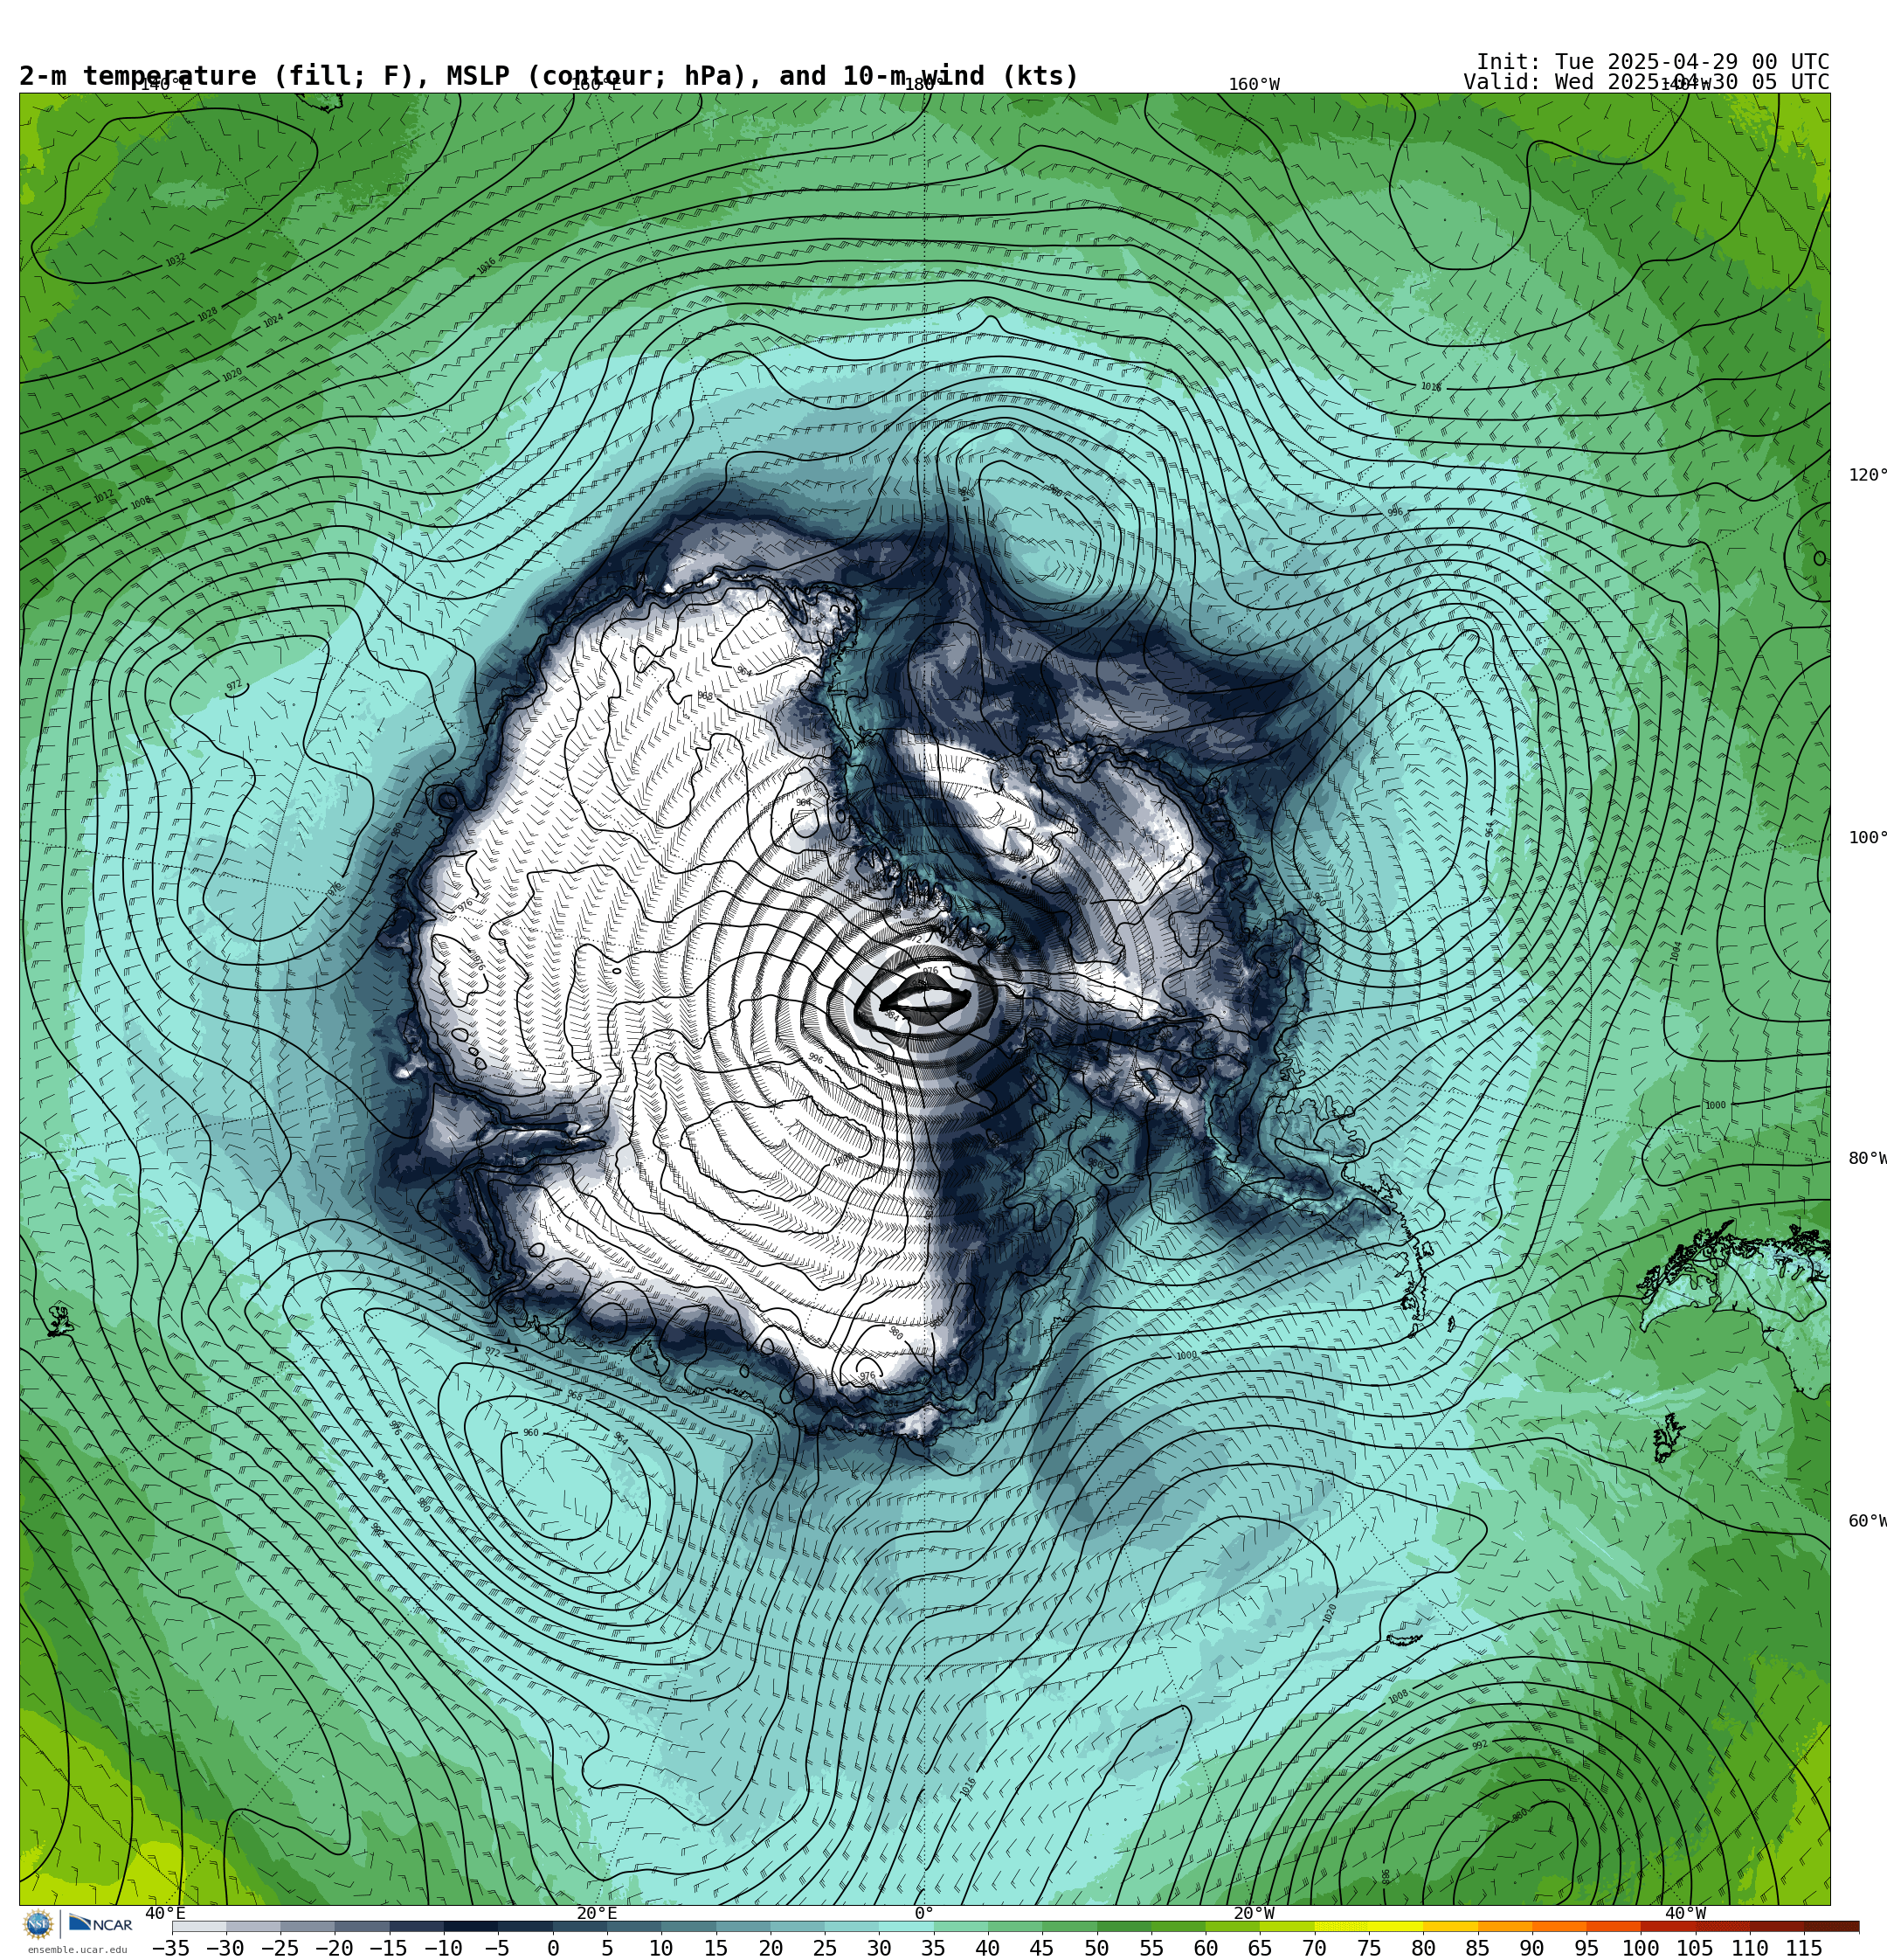This screenshot has height=1960, width=1887.
Task: Select the 50 to 55 green colorbar swatch
Action: (x=1124, y=1926)
